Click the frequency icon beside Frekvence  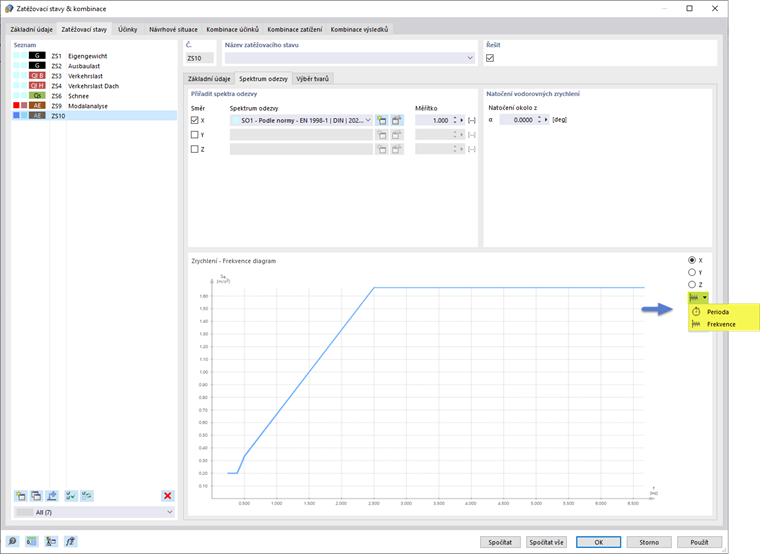(x=696, y=324)
